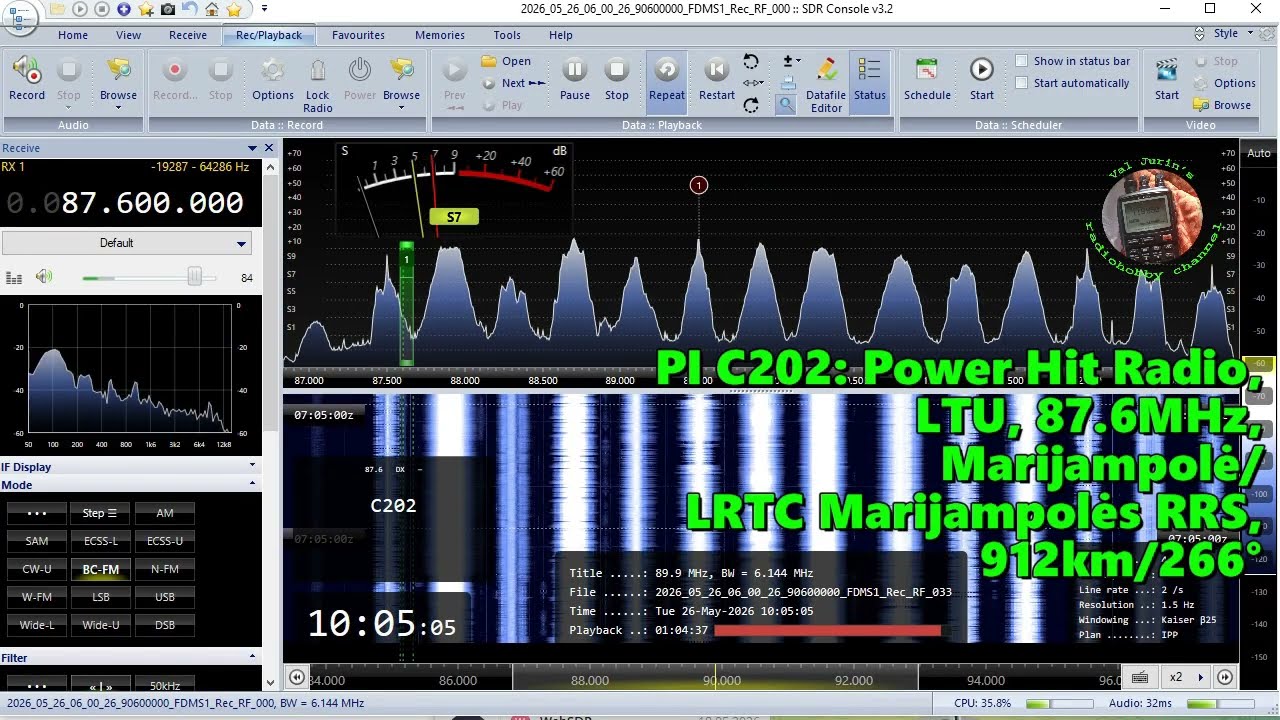Open the Audio Stop dropdown arrow

[x=68, y=107]
